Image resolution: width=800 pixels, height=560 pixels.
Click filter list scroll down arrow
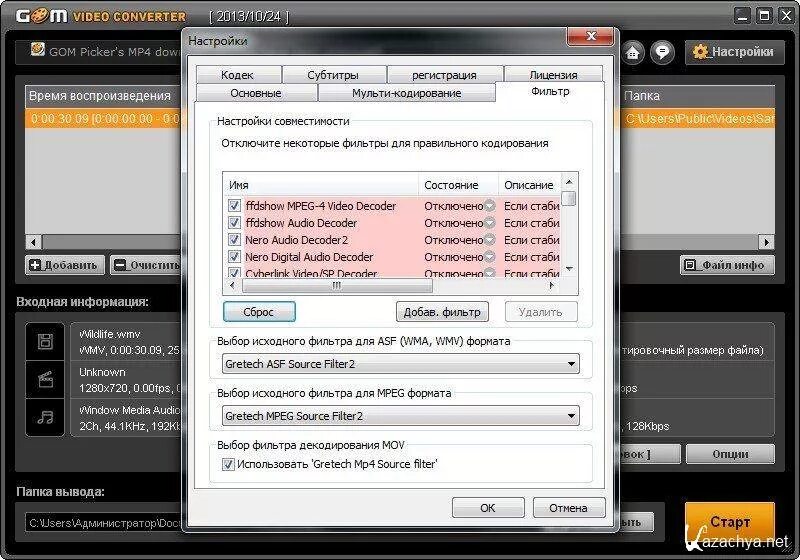pos(569,269)
